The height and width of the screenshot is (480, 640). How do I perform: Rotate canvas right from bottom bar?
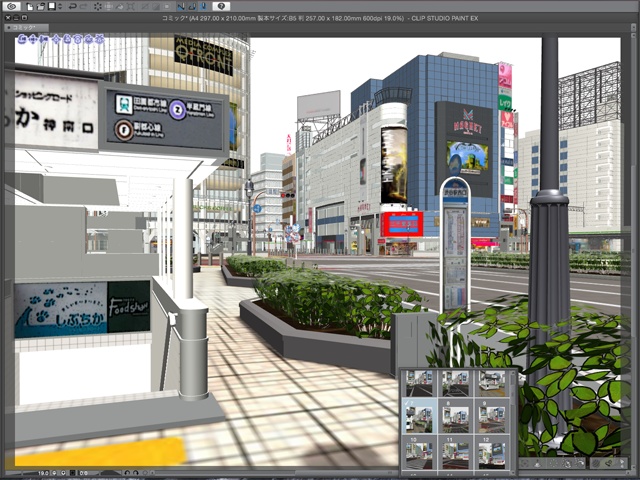click(x=136, y=473)
